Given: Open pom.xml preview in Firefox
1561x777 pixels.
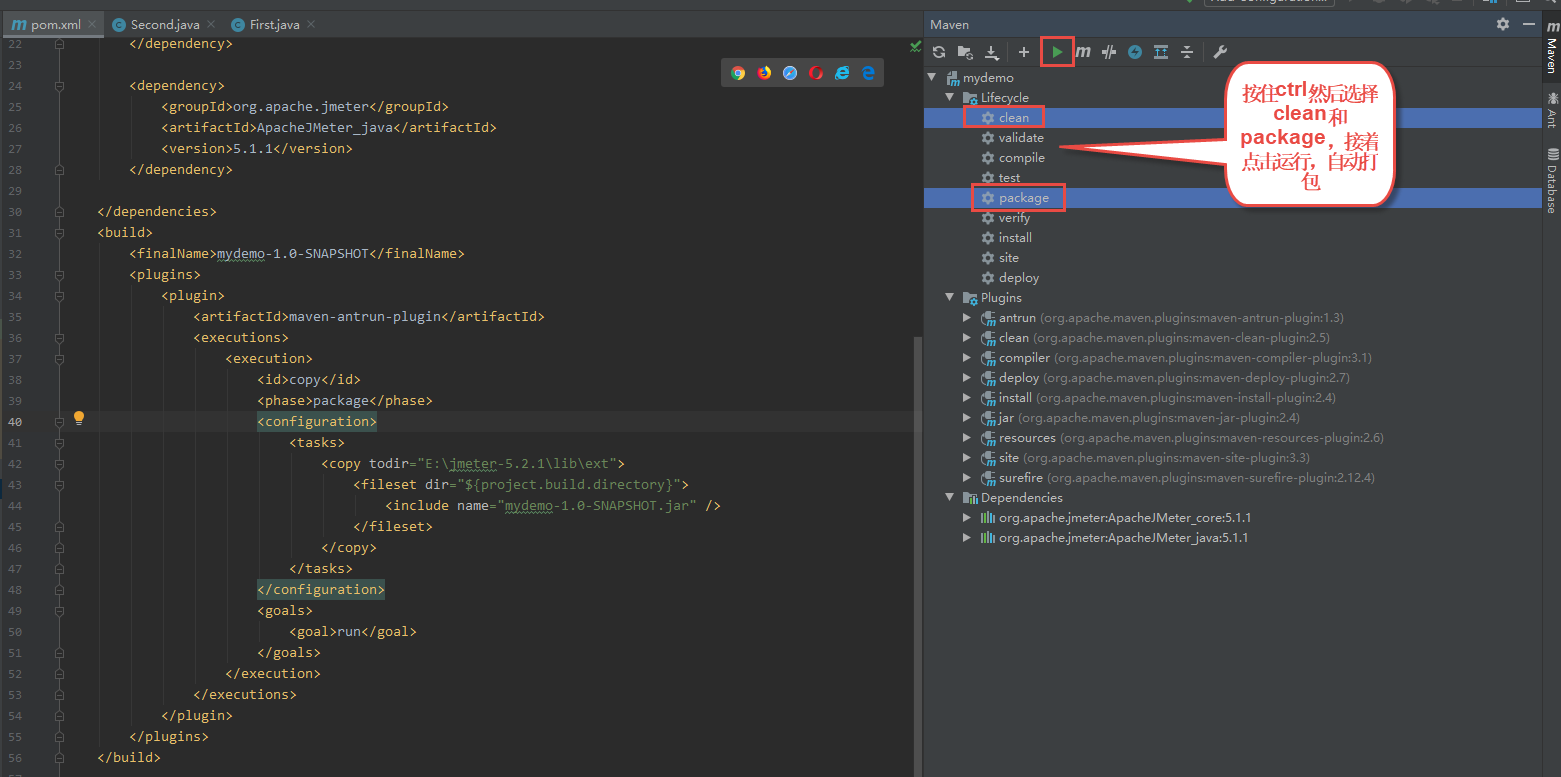Looking at the screenshot, I should coord(764,73).
